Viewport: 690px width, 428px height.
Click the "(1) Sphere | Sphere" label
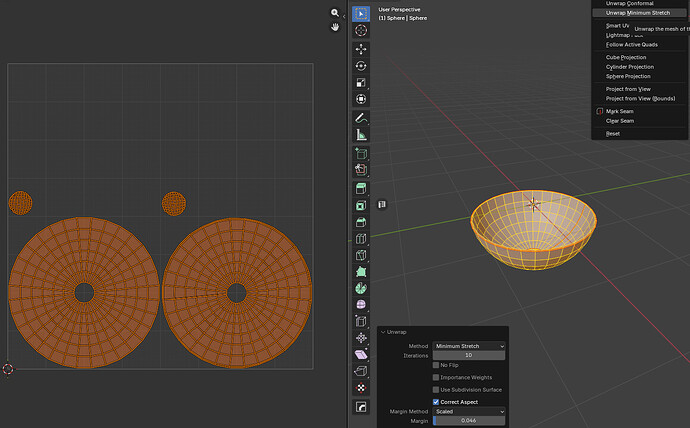403,18
